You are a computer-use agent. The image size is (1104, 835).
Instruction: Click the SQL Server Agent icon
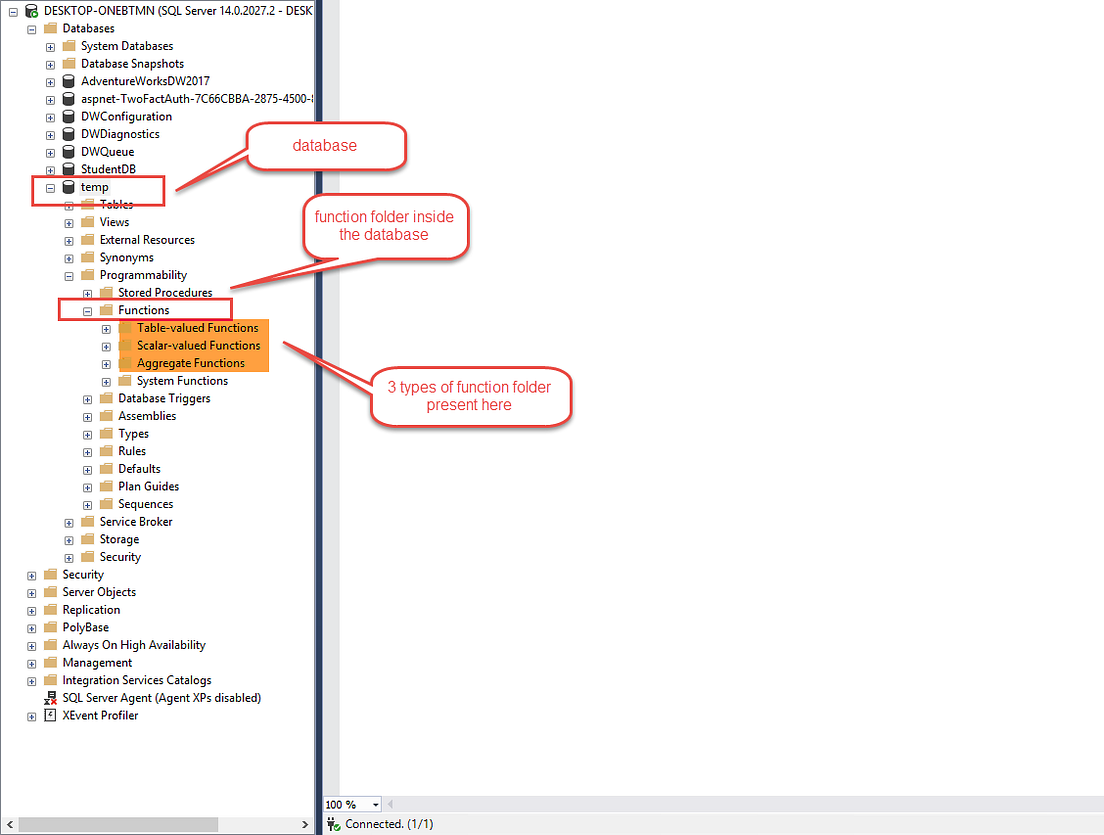click(50, 698)
